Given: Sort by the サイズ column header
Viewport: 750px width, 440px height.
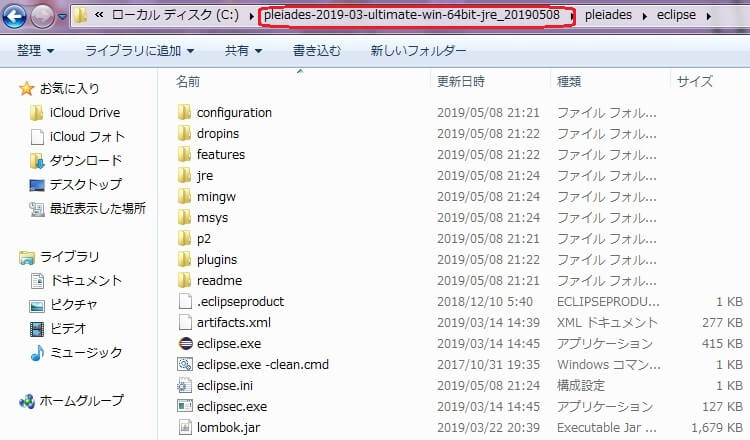Looking at the screenshot, I should tap(695, 82).
